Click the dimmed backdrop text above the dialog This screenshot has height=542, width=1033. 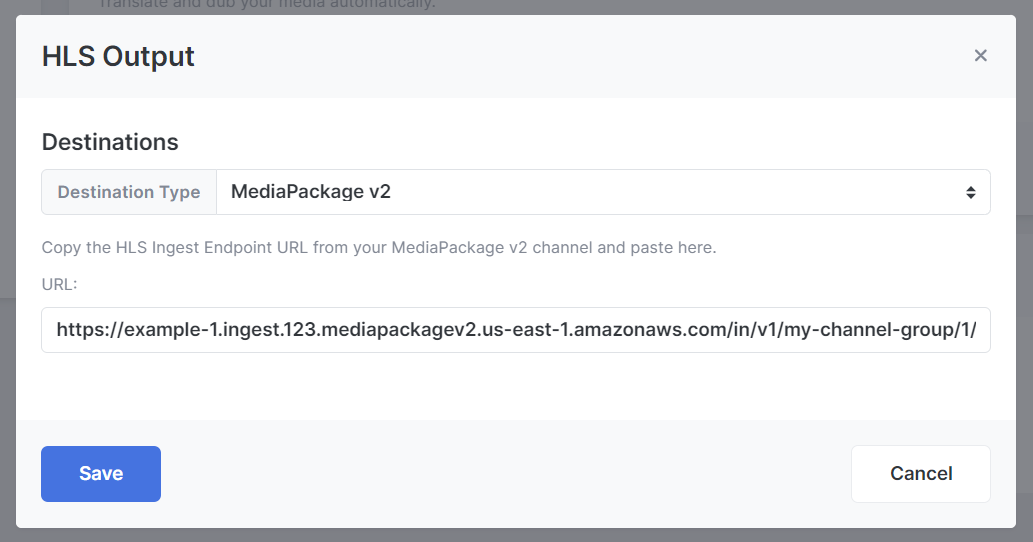coord(267,5)
